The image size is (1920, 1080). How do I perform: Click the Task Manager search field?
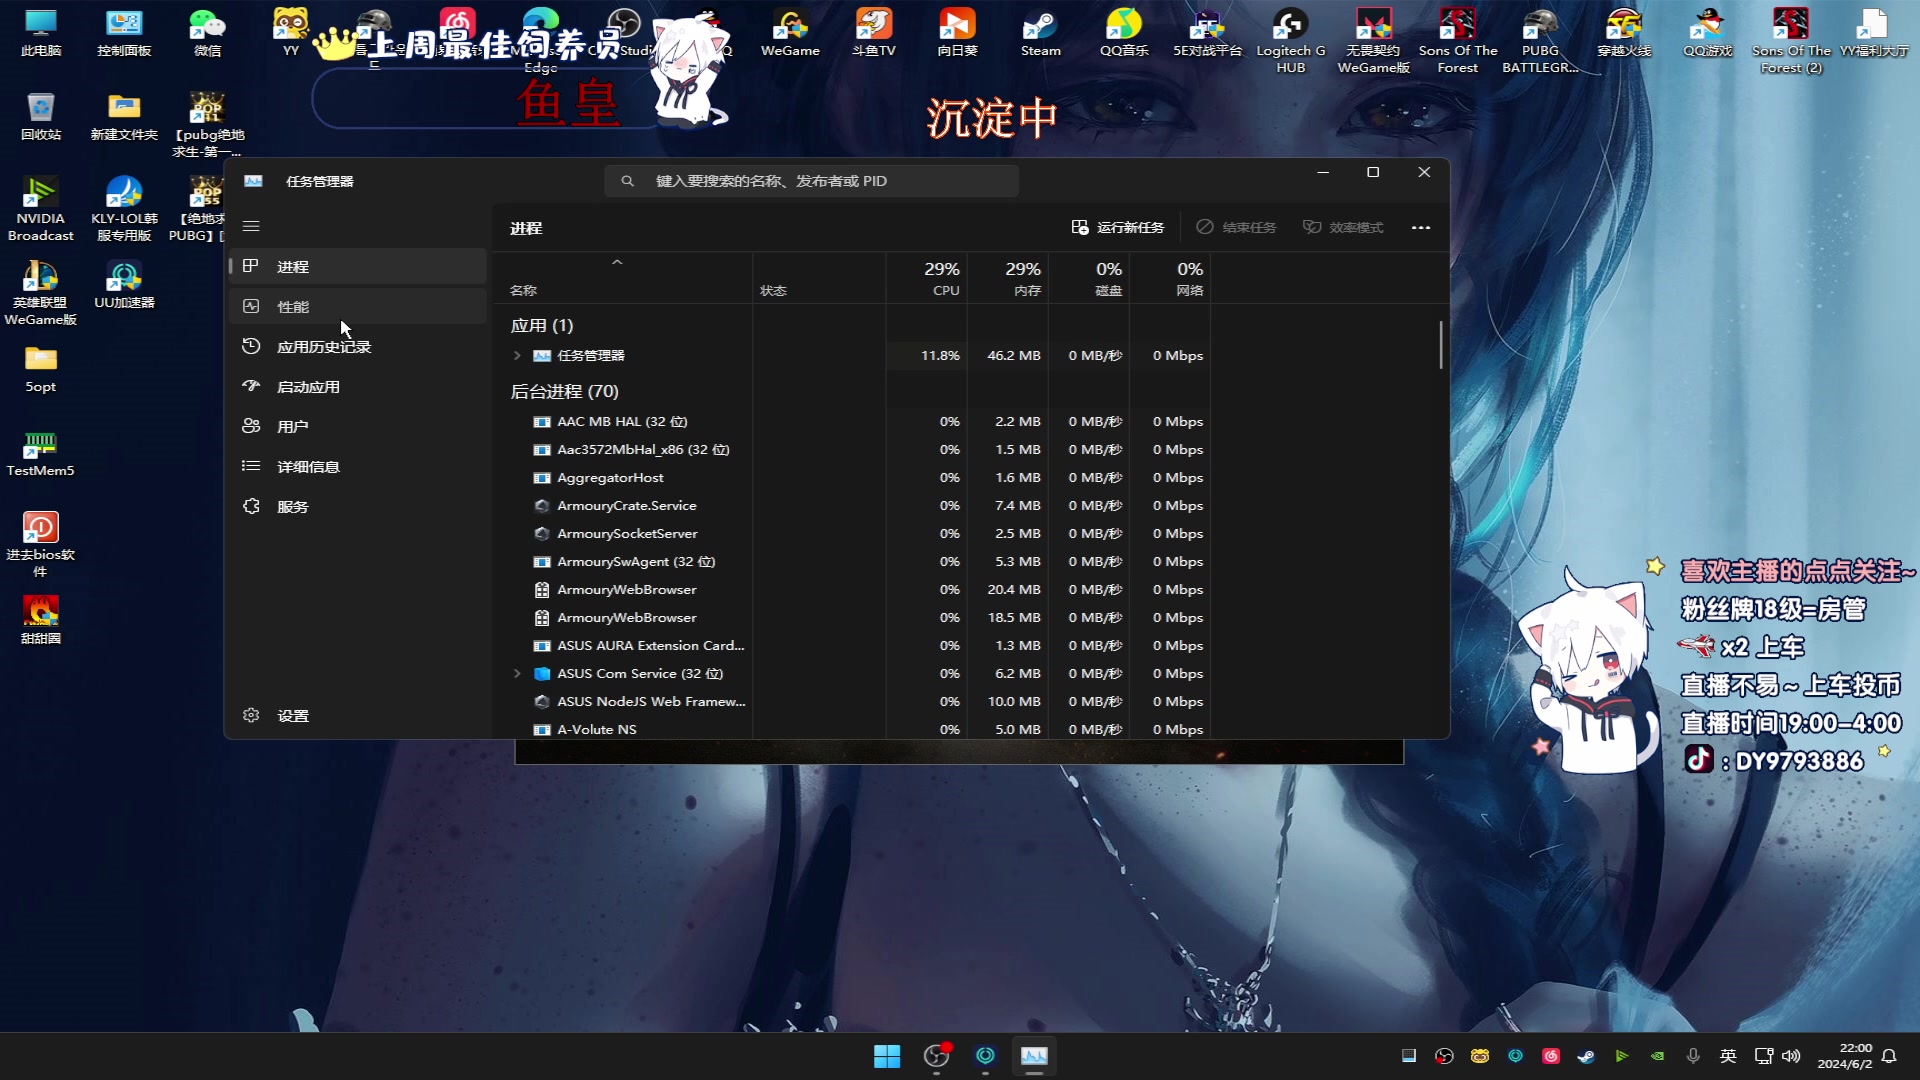pyautogui.click(x=811, y=181)
